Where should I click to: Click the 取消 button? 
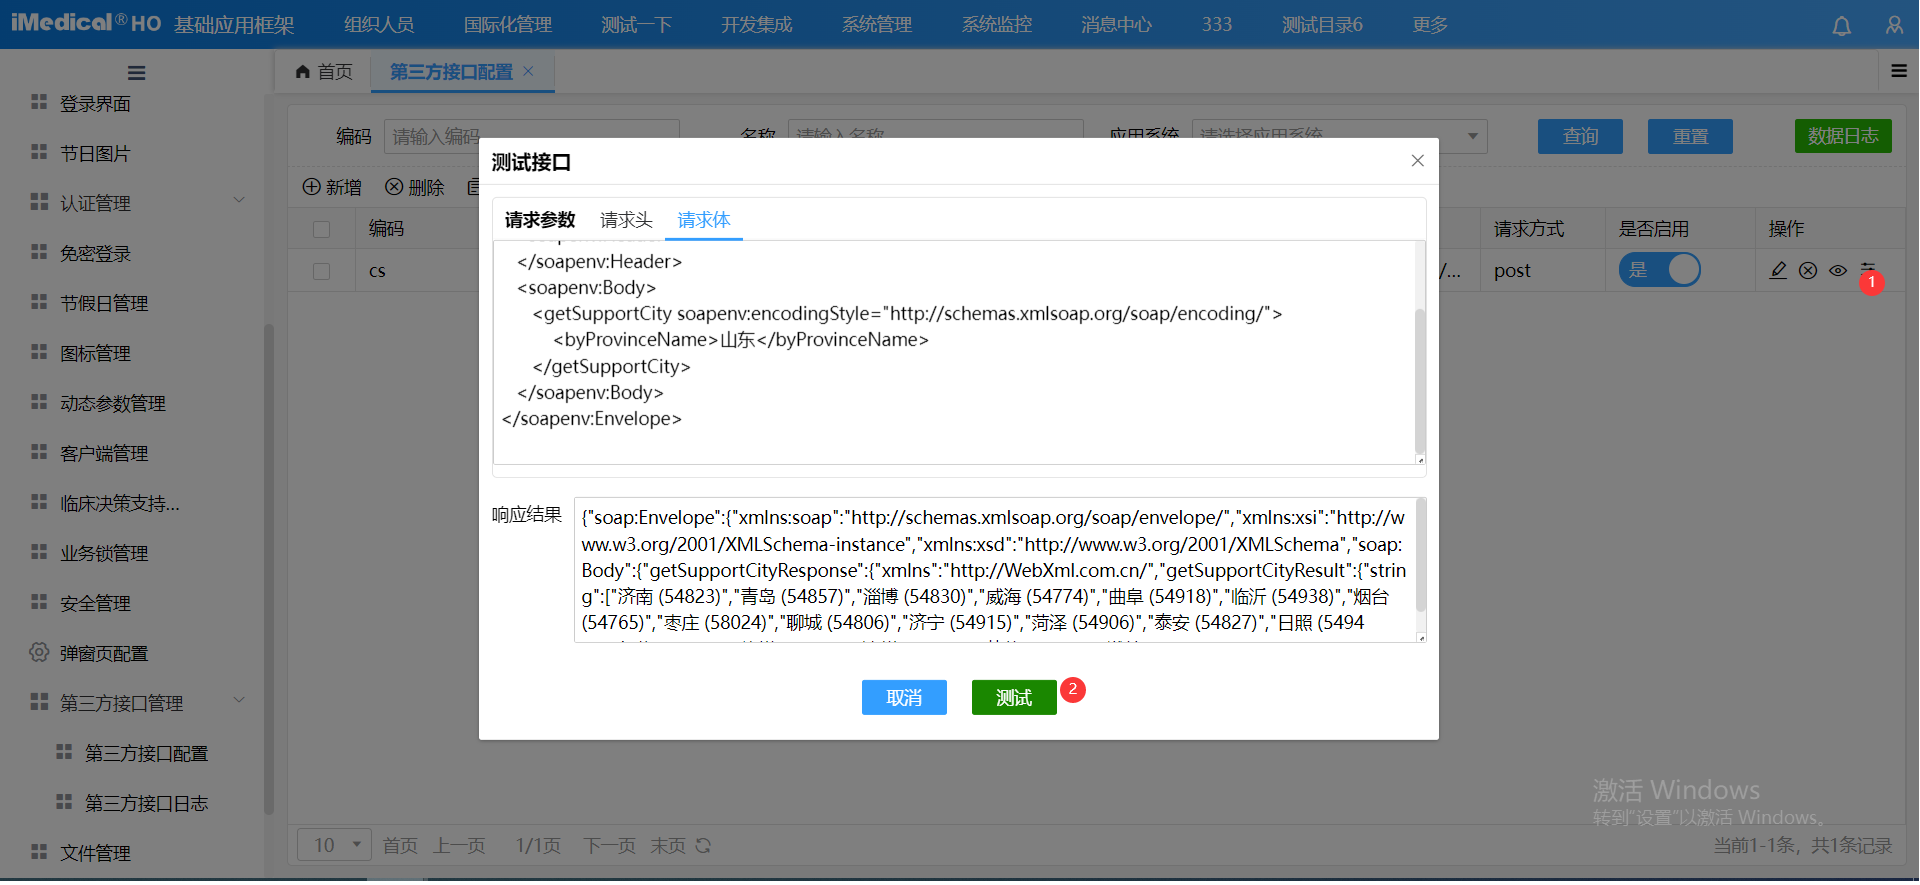point(904,698)
